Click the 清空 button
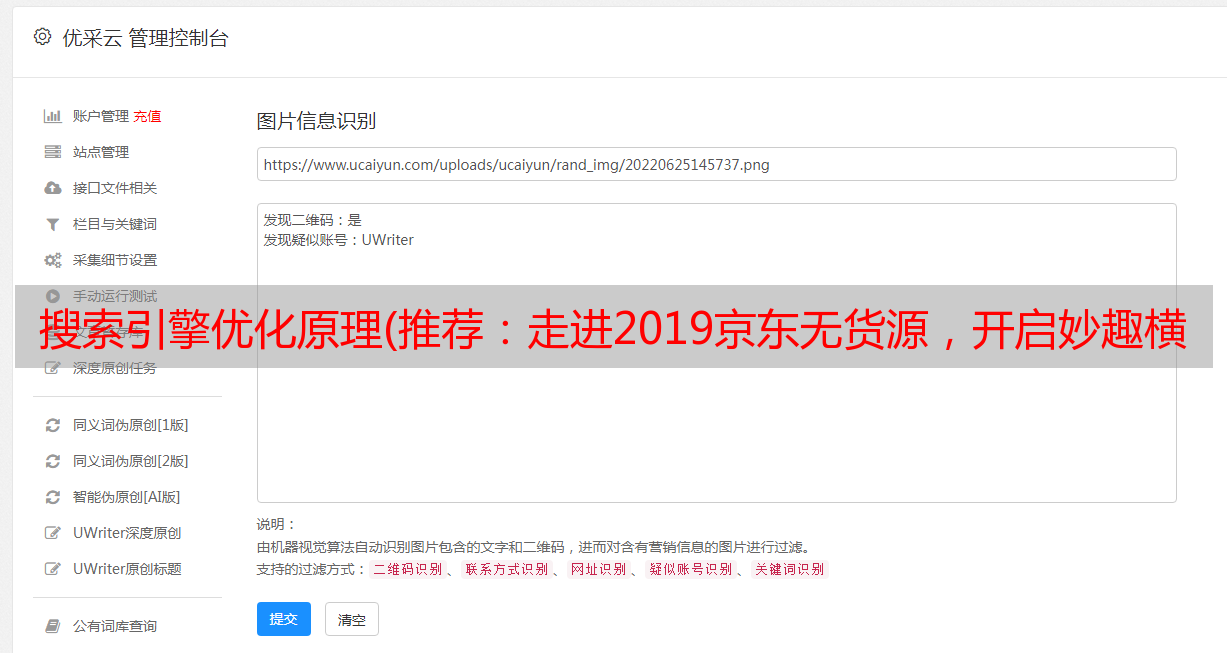 click(352, 619)
